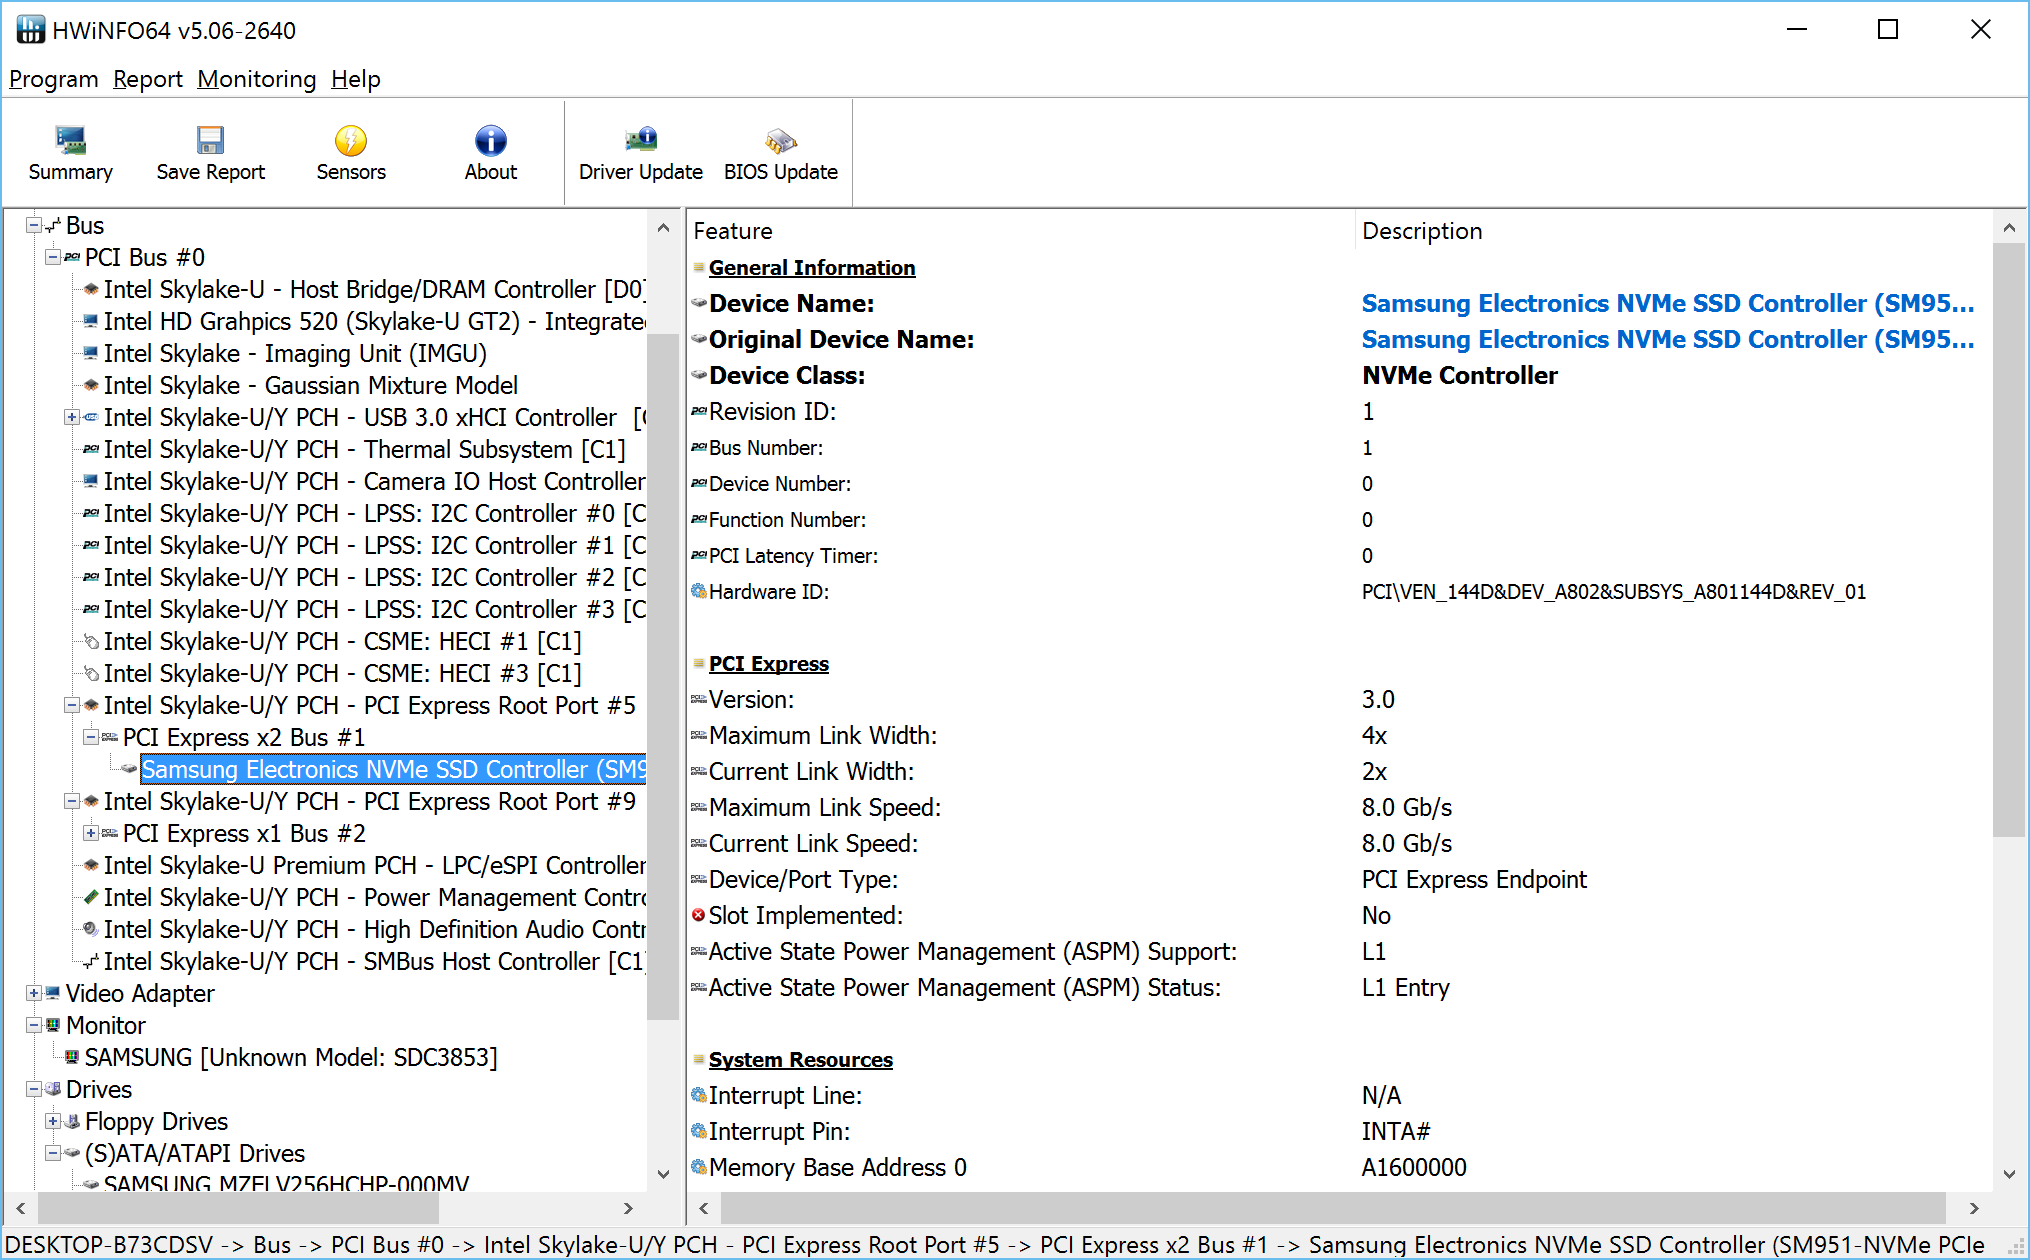The width and height of the screenshot is (2030, 1260).
Task: Click the Save Report floppy icon
Action: coord(210,140)
